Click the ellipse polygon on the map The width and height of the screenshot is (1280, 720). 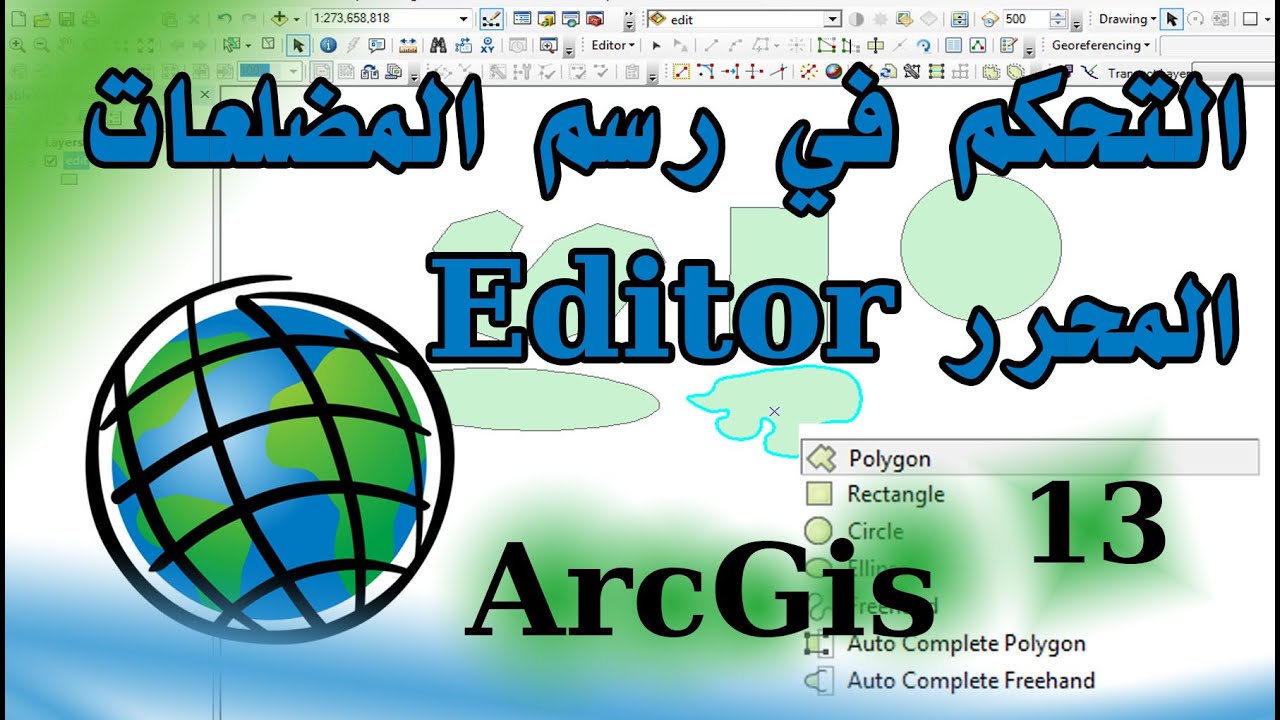point(544,400)
